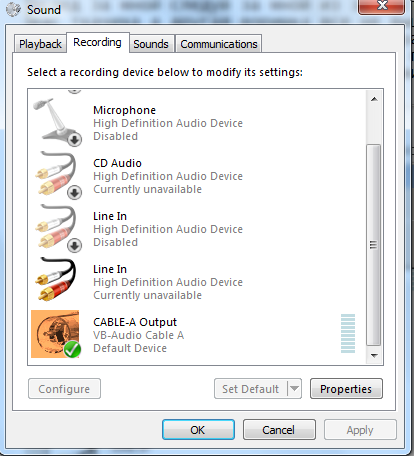Viewport: 414px width, 456px height.
Task: Click the scrollbar down arrow
Action: coord(374,356)
